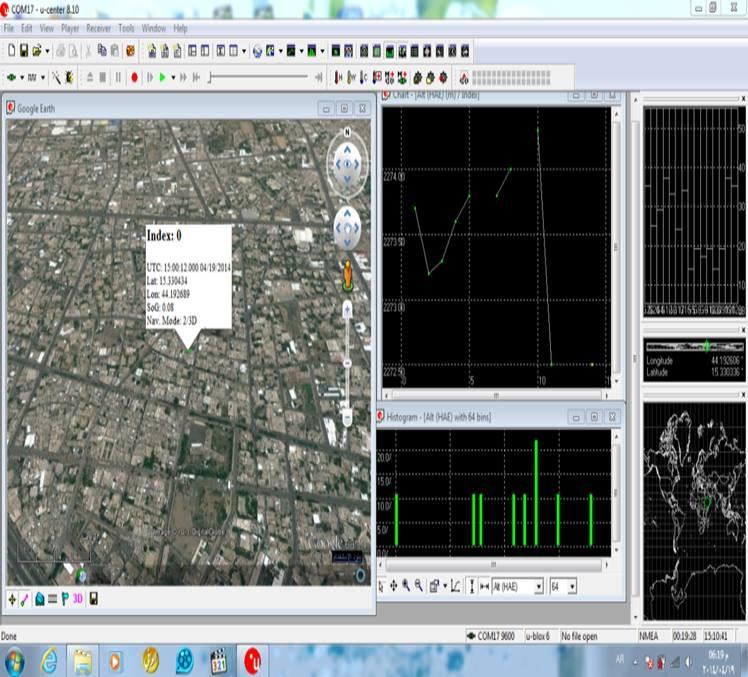
Task: Open the Tools menu
Action: click(x=126, y=28)
